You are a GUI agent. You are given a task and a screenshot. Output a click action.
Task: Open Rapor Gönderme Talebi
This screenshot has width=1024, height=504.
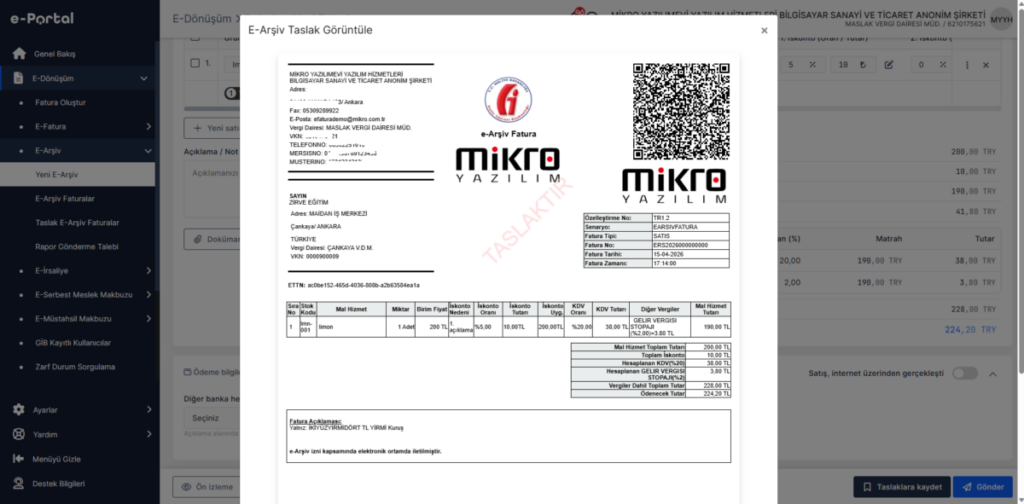[x=77, y=247]
